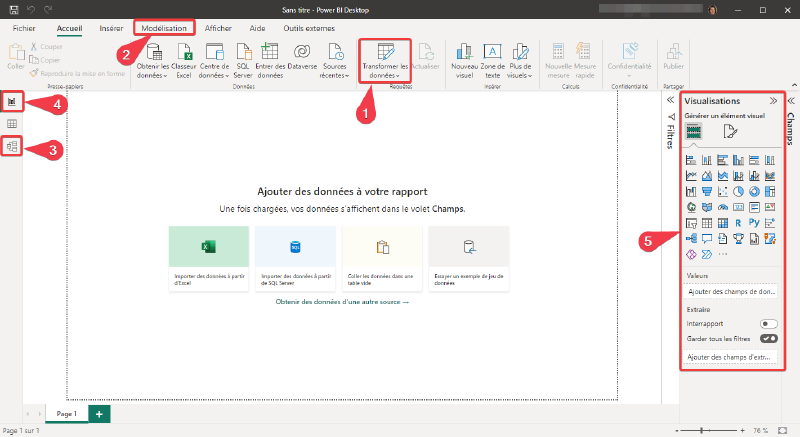Get more visuals via three dots
Image resolution: width=800 pixels, height=437 pixels.
[x=722, y=254]
